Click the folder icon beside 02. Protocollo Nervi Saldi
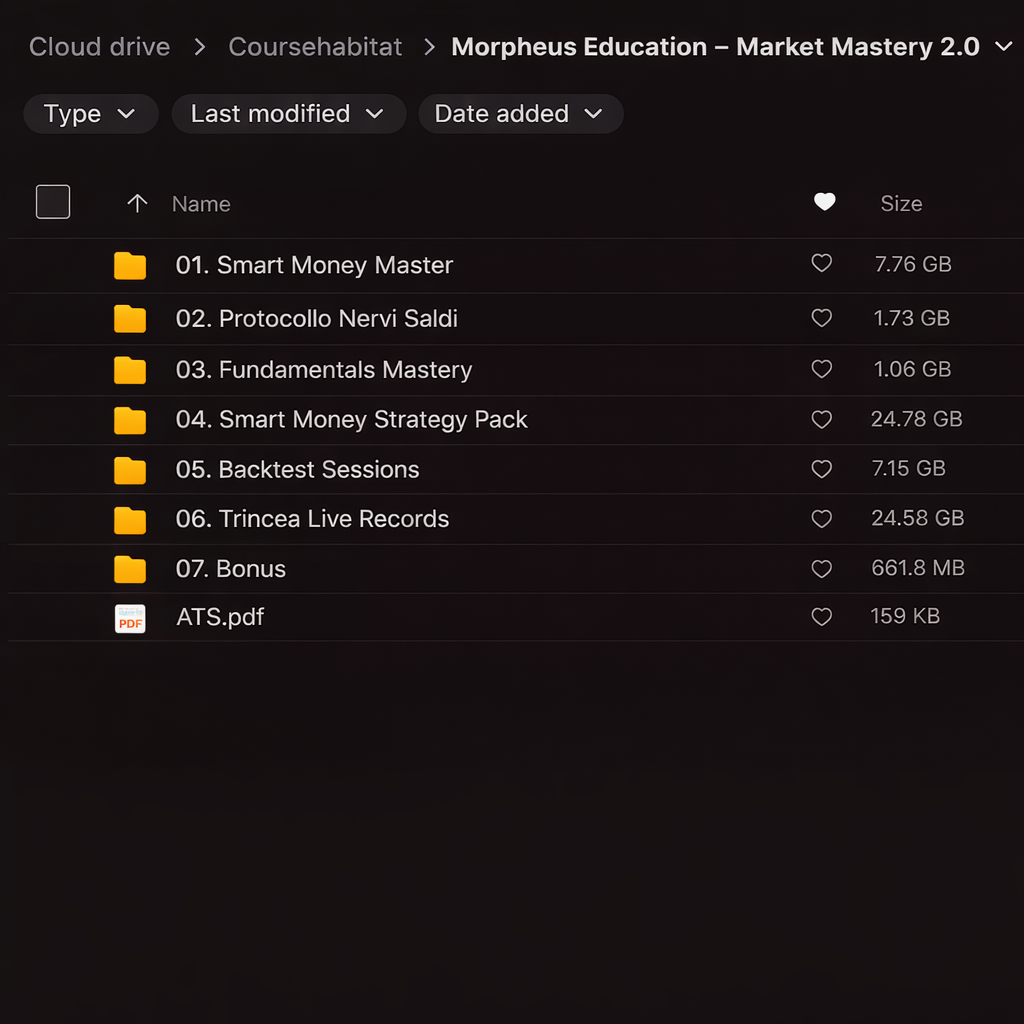The height and width of the screenshot is (1024, 1024). (130, 320)
